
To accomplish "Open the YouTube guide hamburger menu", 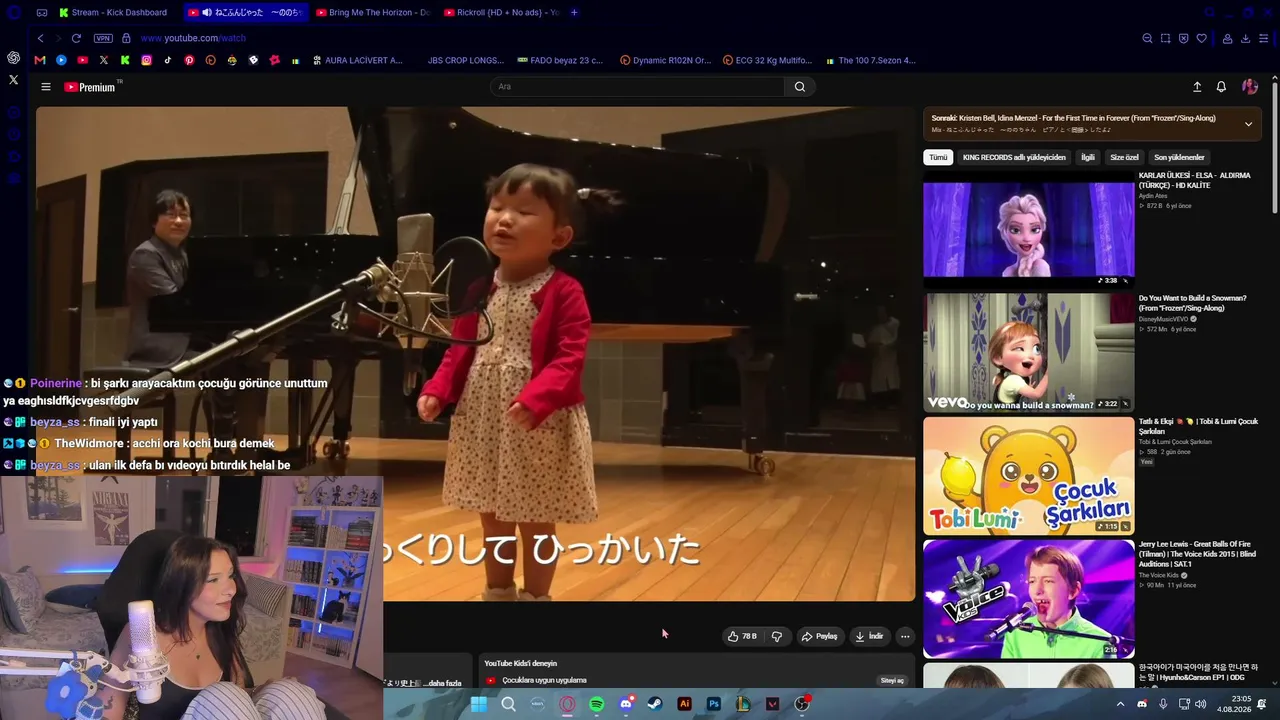I will [45, 87].
